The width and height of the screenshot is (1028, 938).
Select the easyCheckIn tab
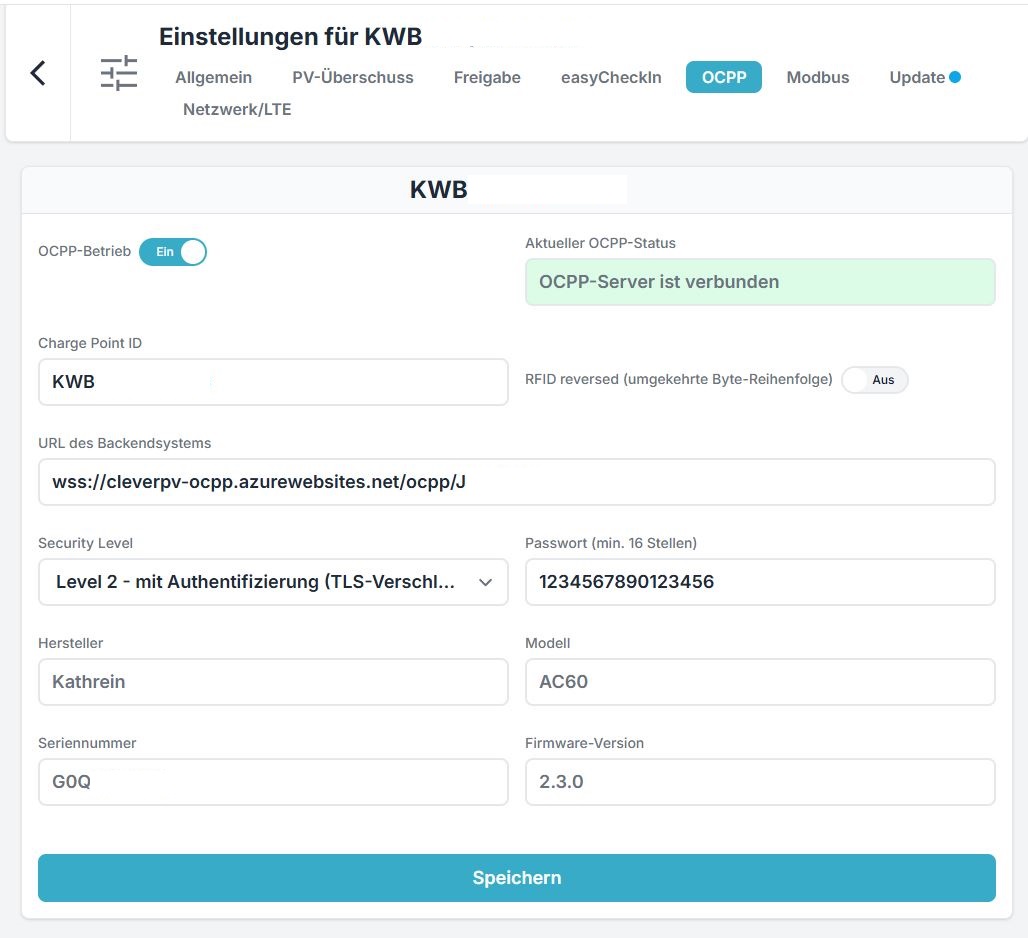pyautogui.click(x=611, y=77)
